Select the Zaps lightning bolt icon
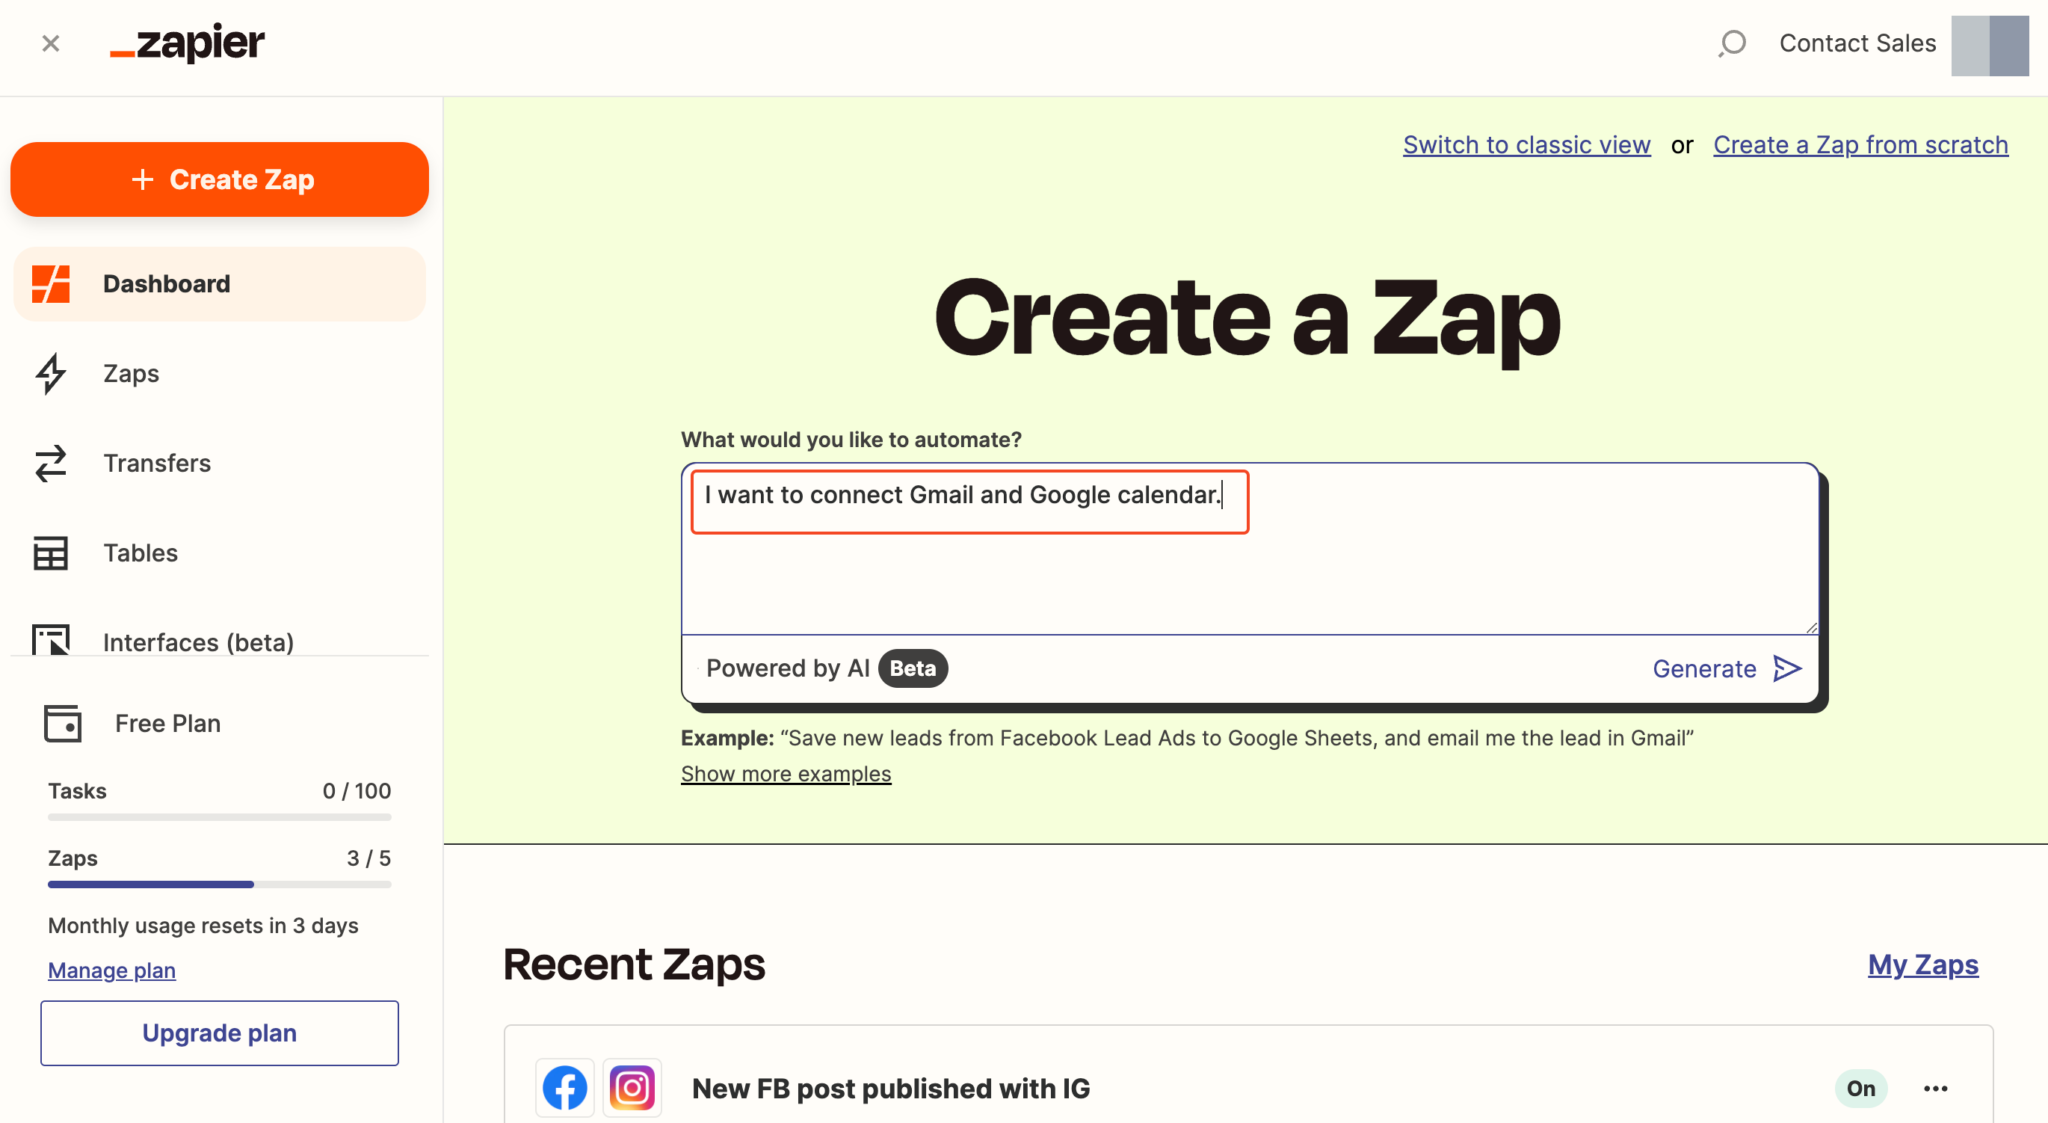The image size is (2048, 1123). [50, 373]
